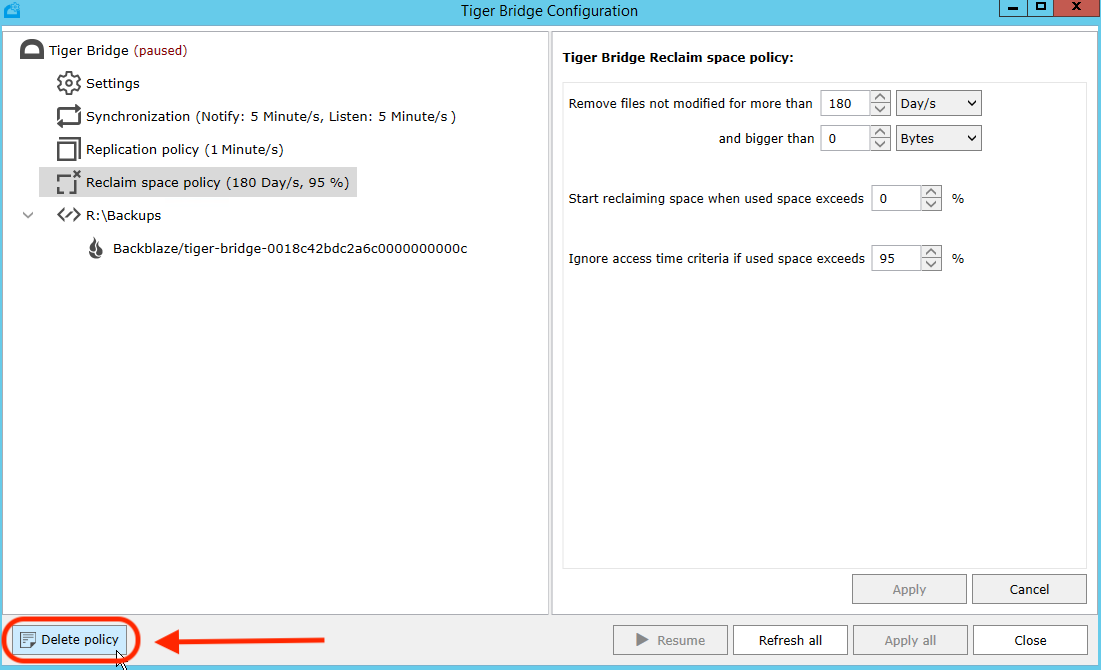Click the 180 days input field
The height and width of the screenshot is (670, 1101).
[845, 103]
